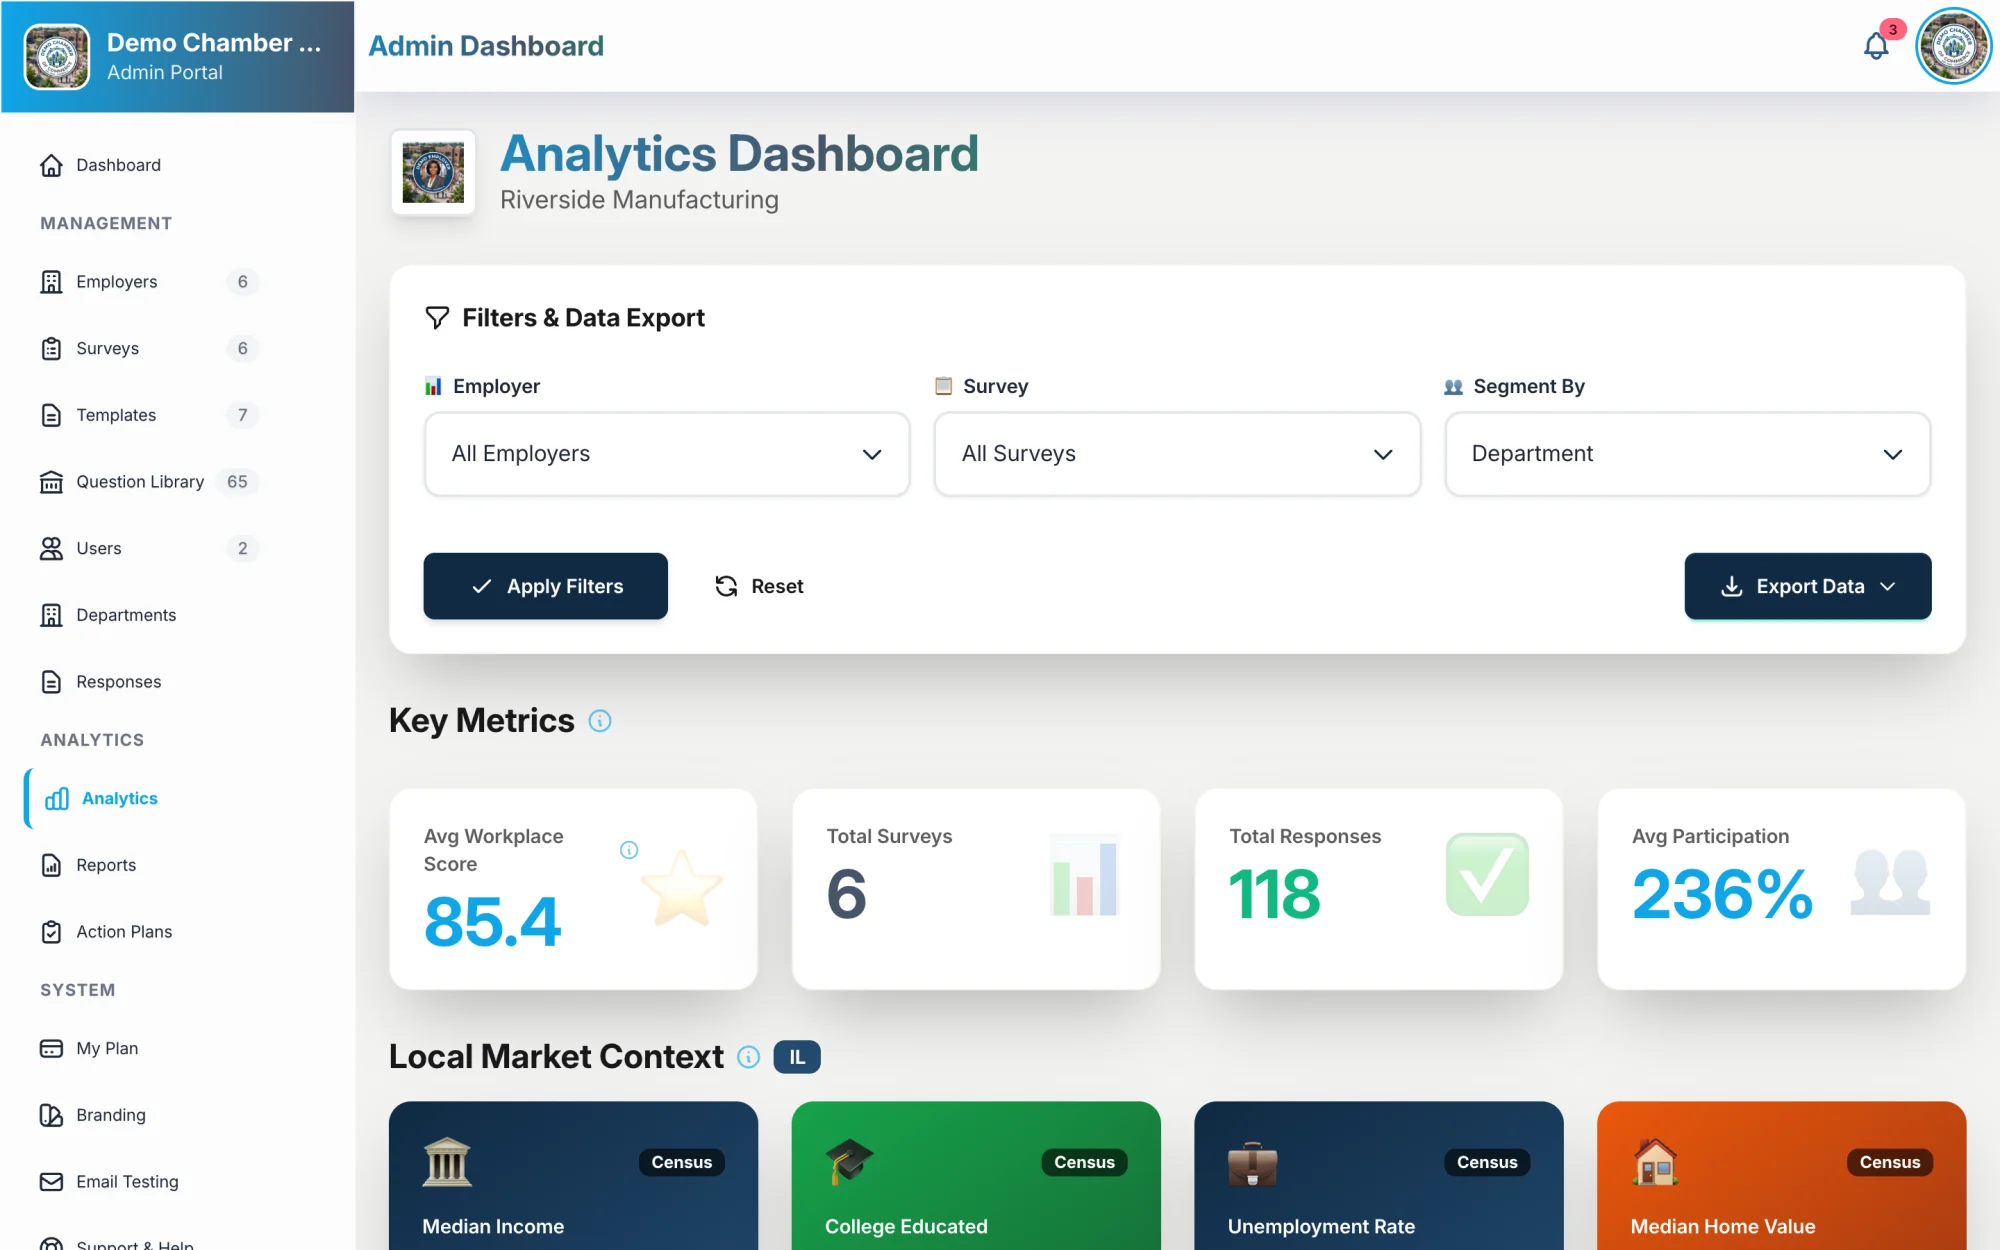Click the Action Plans clipboard-check icon
2000x1250 pixels.
point(51,932)
